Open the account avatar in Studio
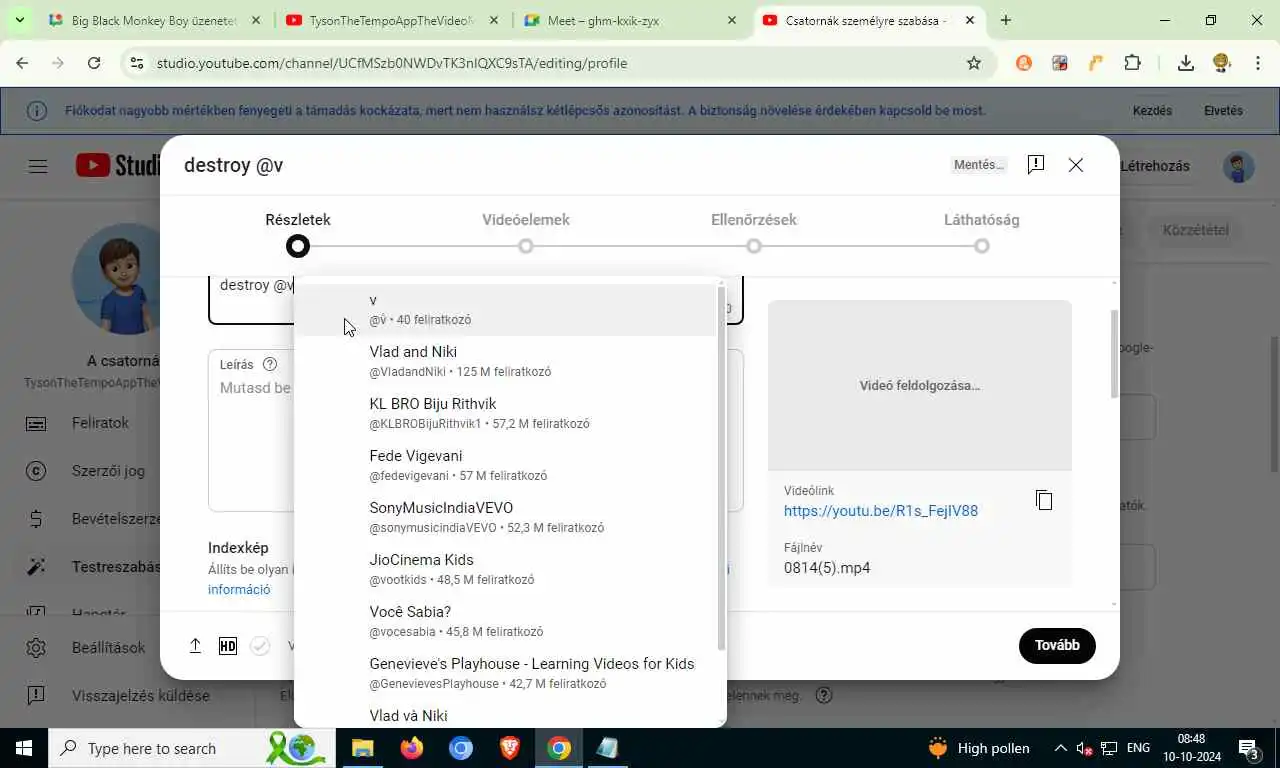The width and height of the screenshot is (1280, 768). 1239,166
